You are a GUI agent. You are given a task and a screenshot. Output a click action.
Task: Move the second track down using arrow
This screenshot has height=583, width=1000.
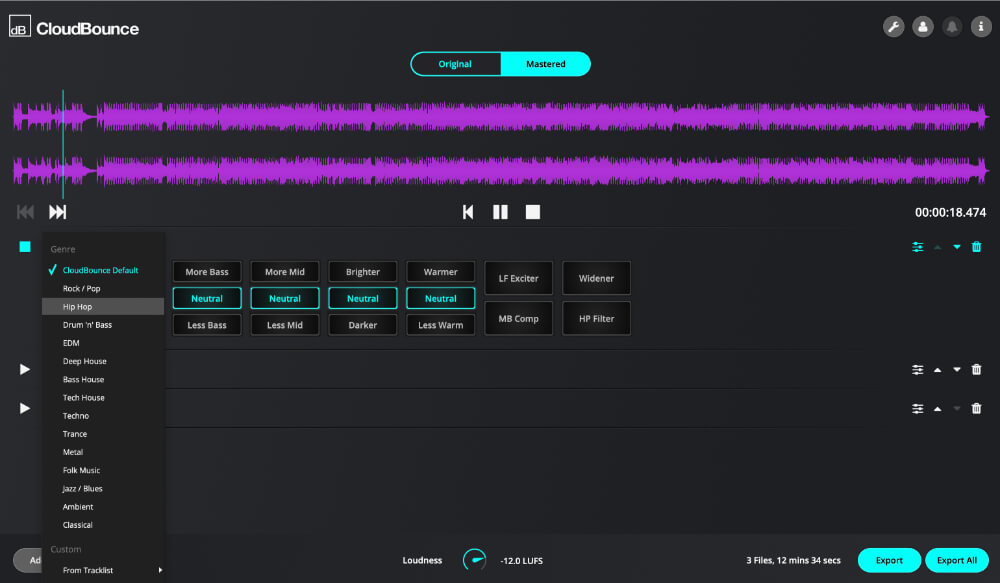(x=957, y=369)
